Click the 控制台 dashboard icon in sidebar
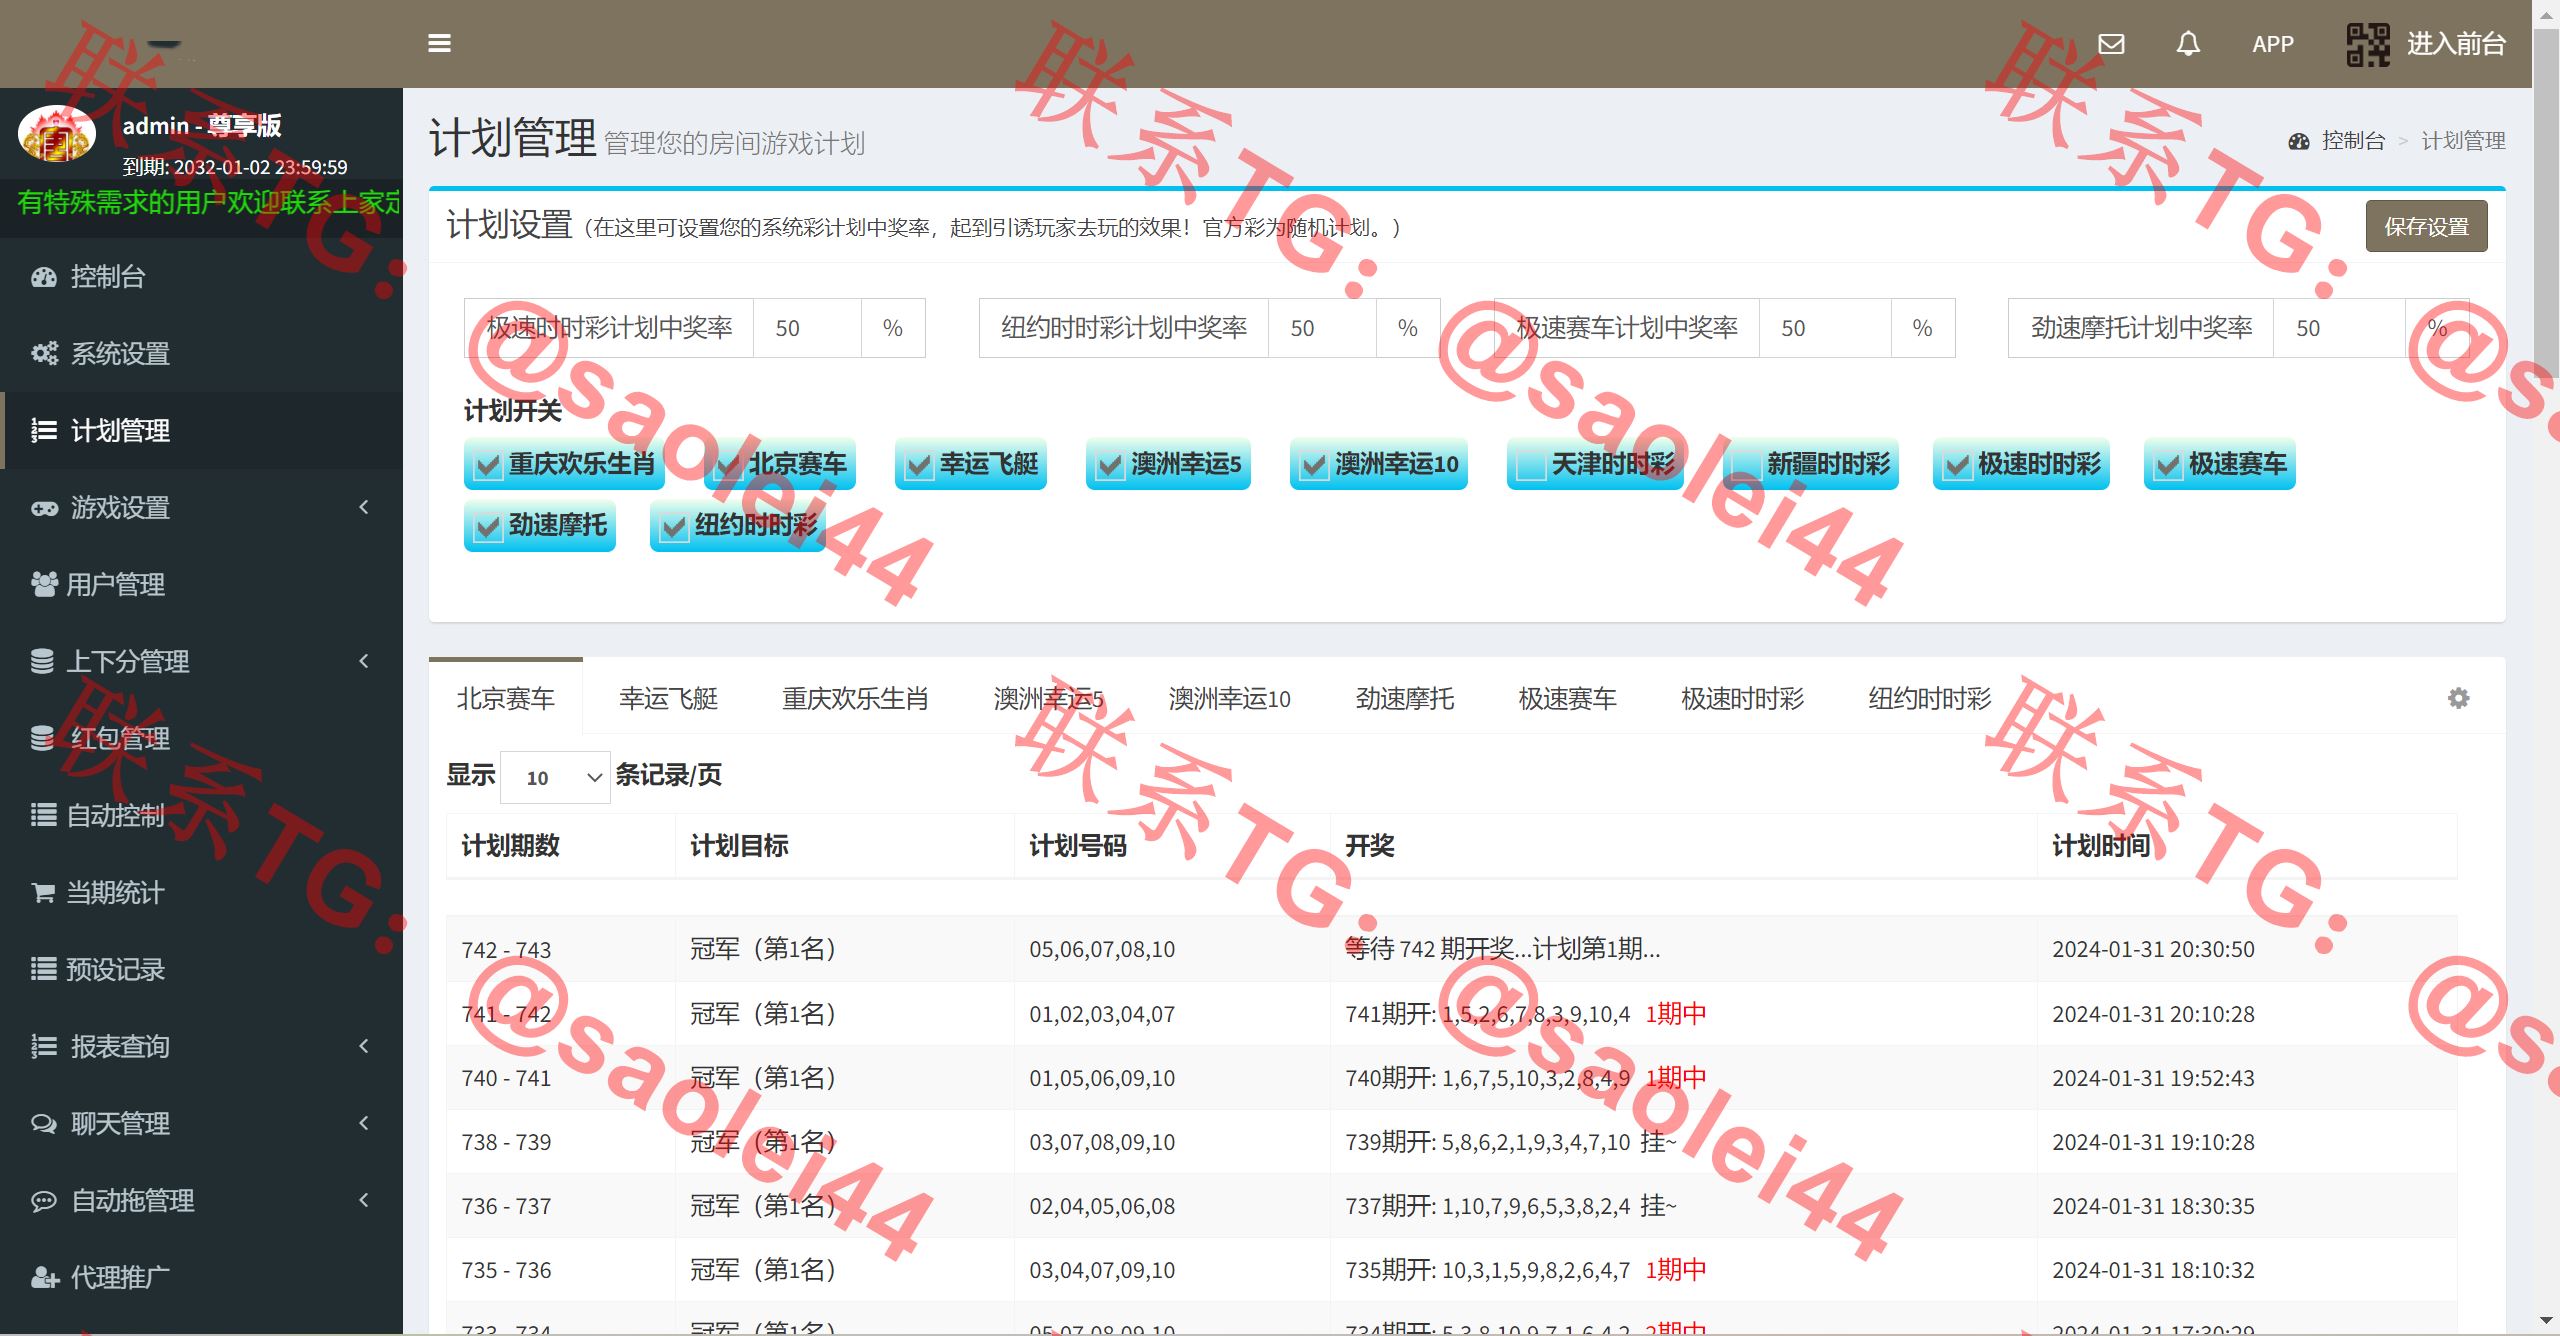 pyautogui.click(x=44, y=277)
